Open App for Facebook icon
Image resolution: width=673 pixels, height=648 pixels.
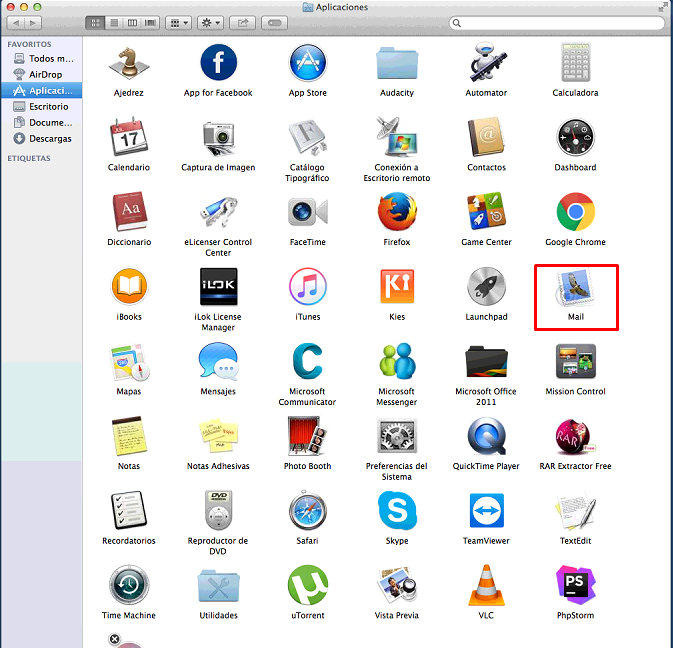[x=218, y=63]
